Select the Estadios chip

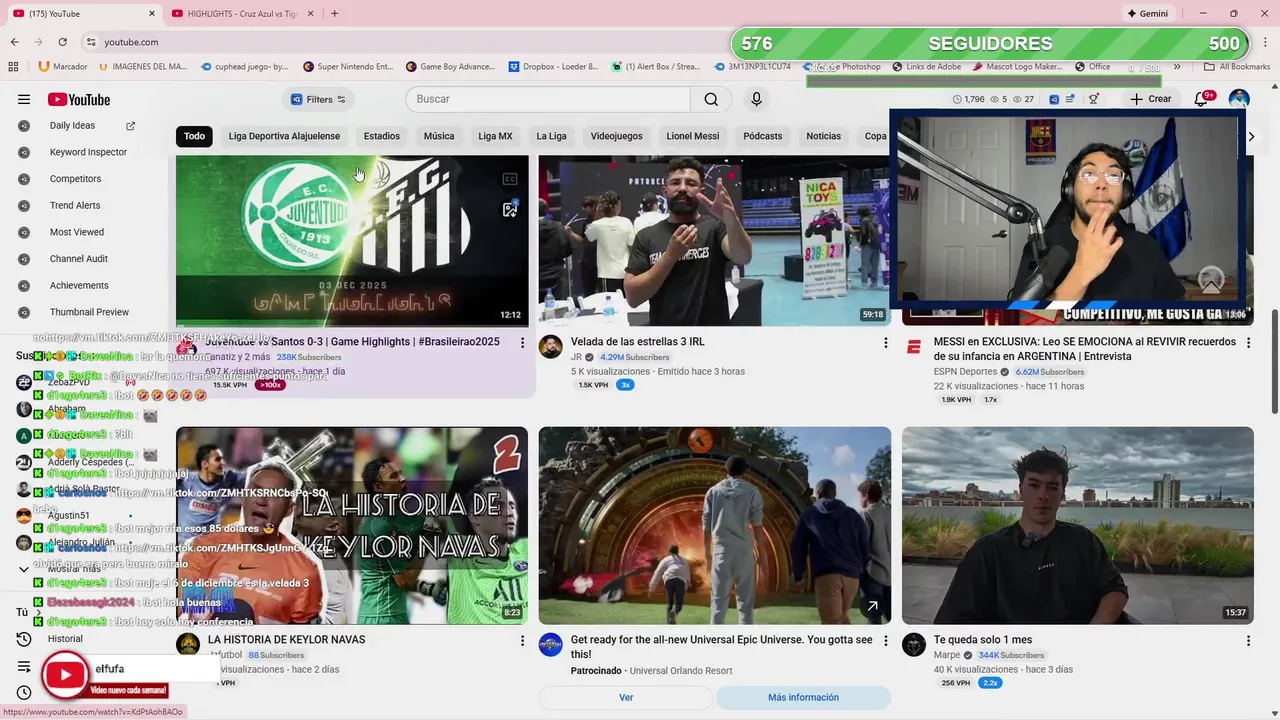point(382,136)
